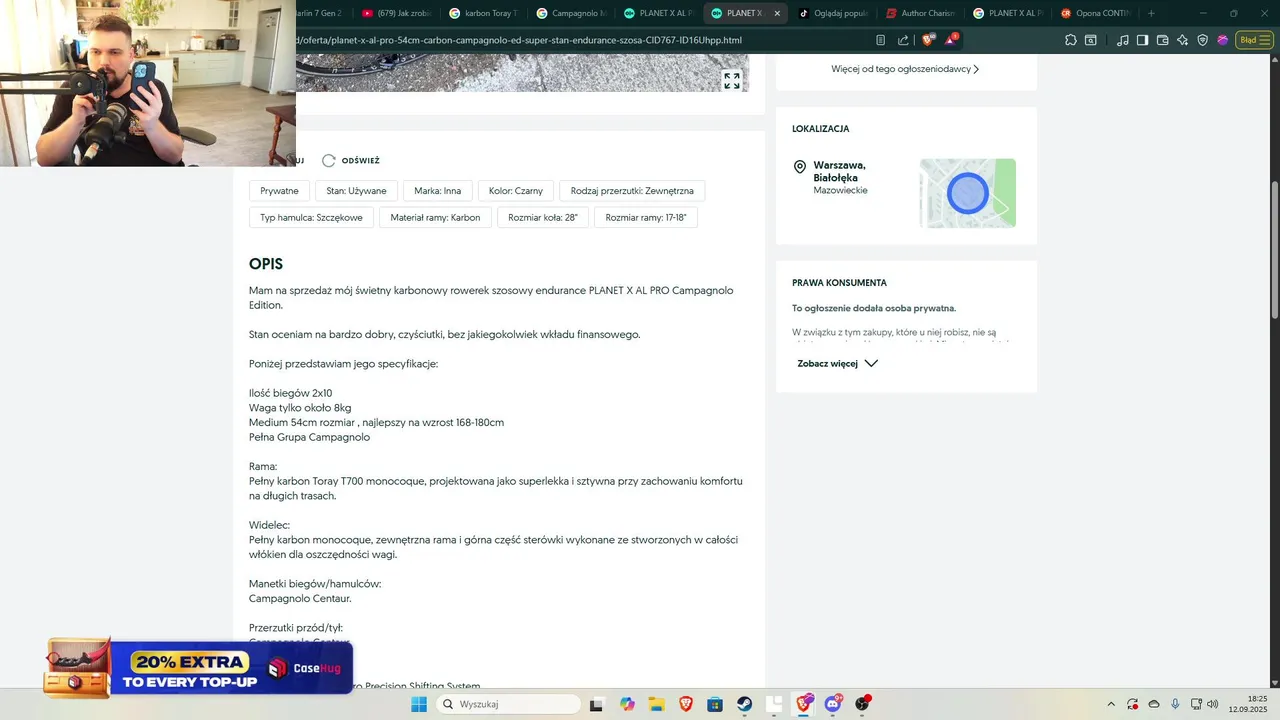Click the OBS Studio taskbar icon
The image size is (1280, 720).
click(x=863, y=704)
